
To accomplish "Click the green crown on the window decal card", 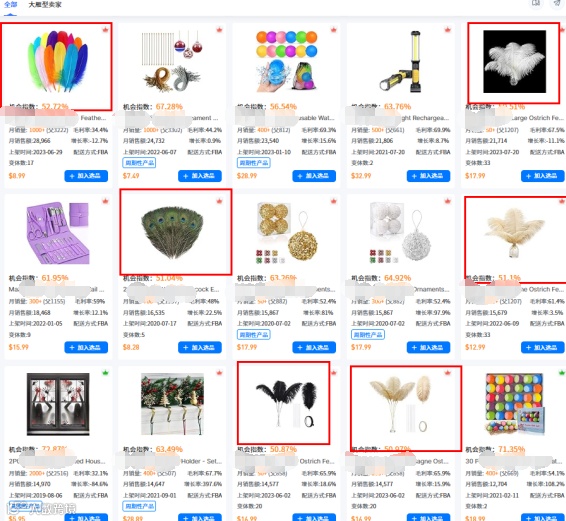I will [x=105, y=373].
